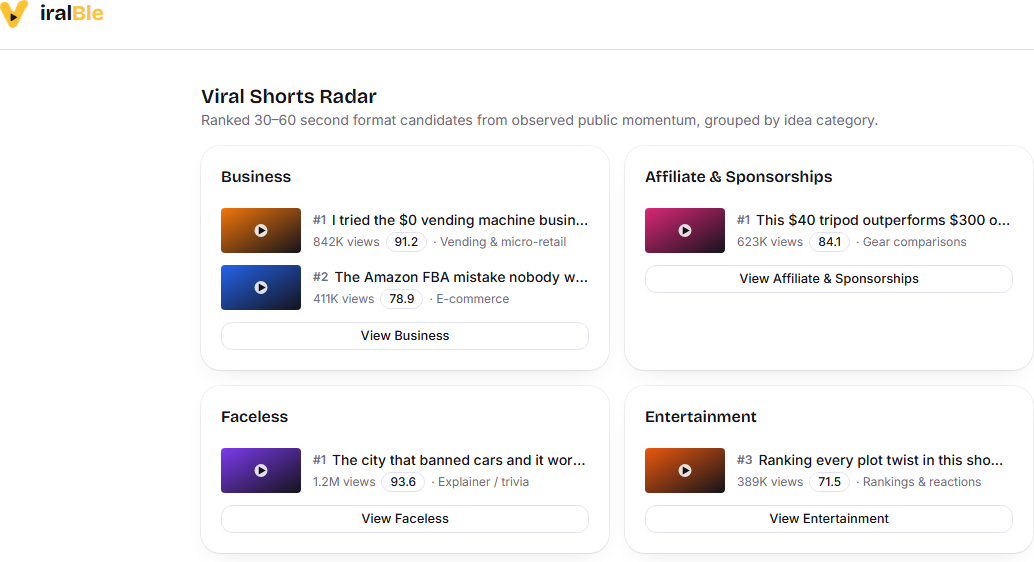
Task: Click the View Faceless button
Action: click(x=405, y=519)
